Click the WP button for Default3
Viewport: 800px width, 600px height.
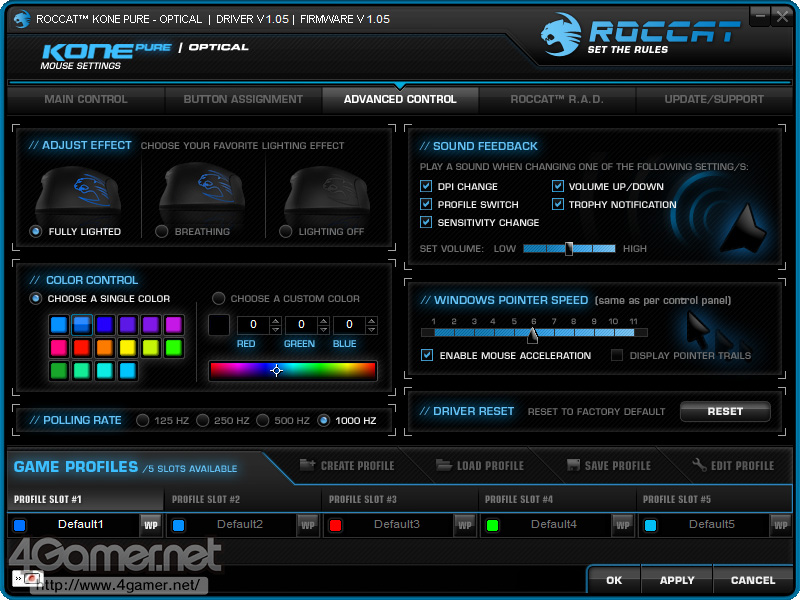coord(465,525)
